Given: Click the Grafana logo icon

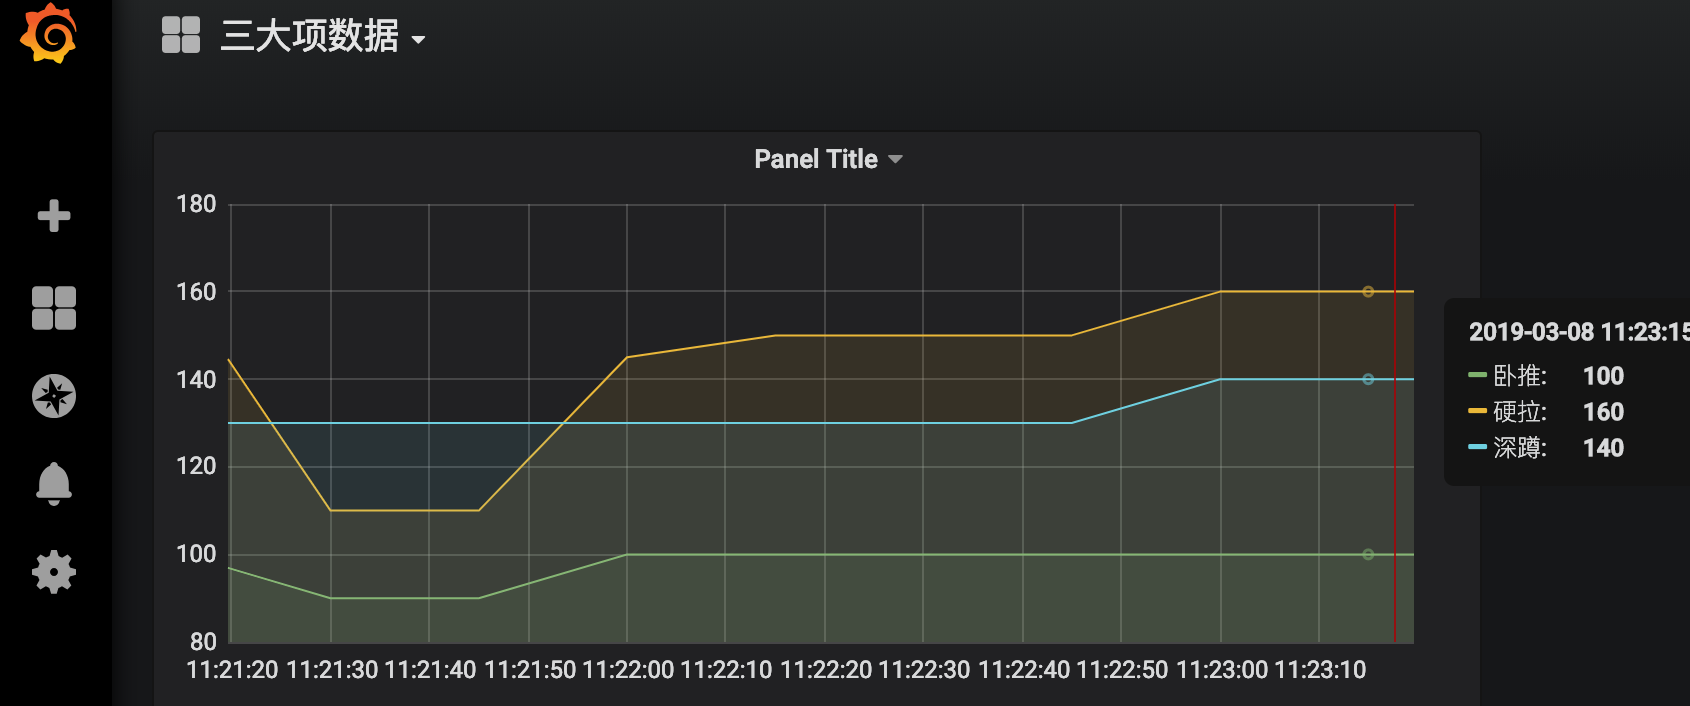Looking at the screenshot, I should pos(48,34).
